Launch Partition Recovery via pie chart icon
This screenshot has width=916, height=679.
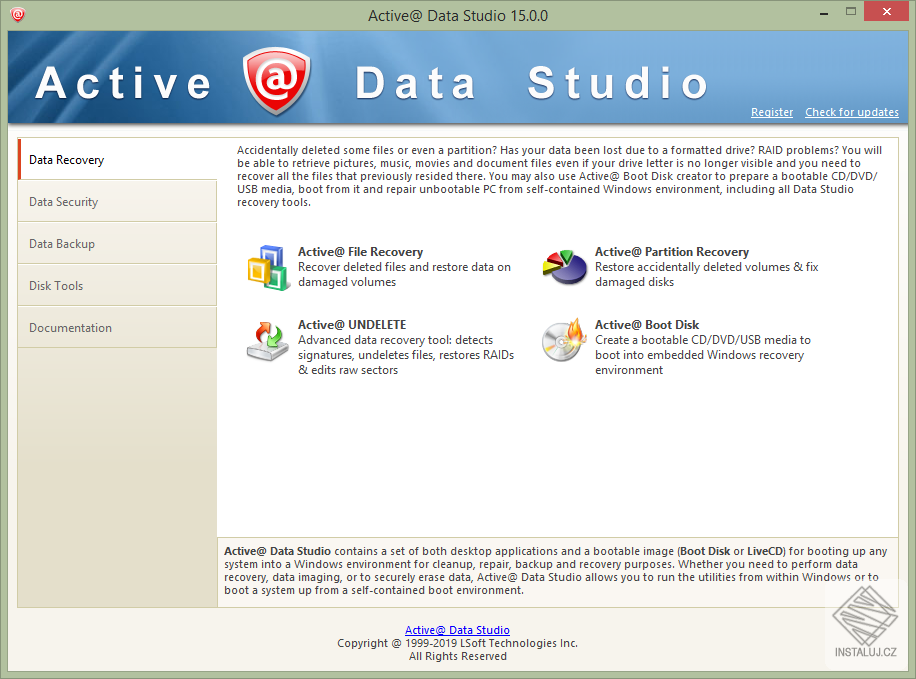pos(564,267)
